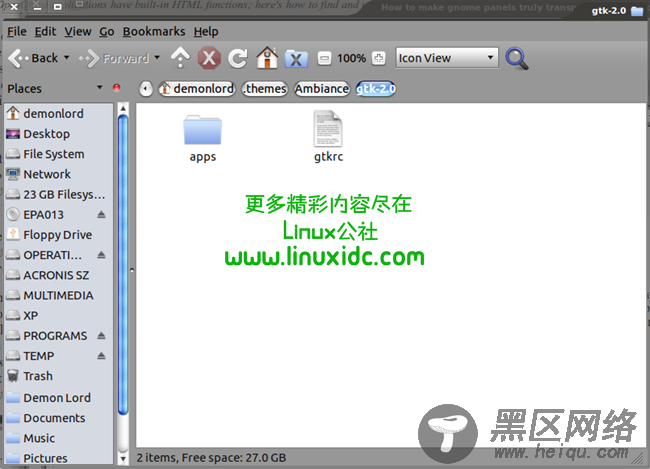This screenshot has height=469, width=650.
Task: Open Documents bookmark folder
Action: (58, 418)
